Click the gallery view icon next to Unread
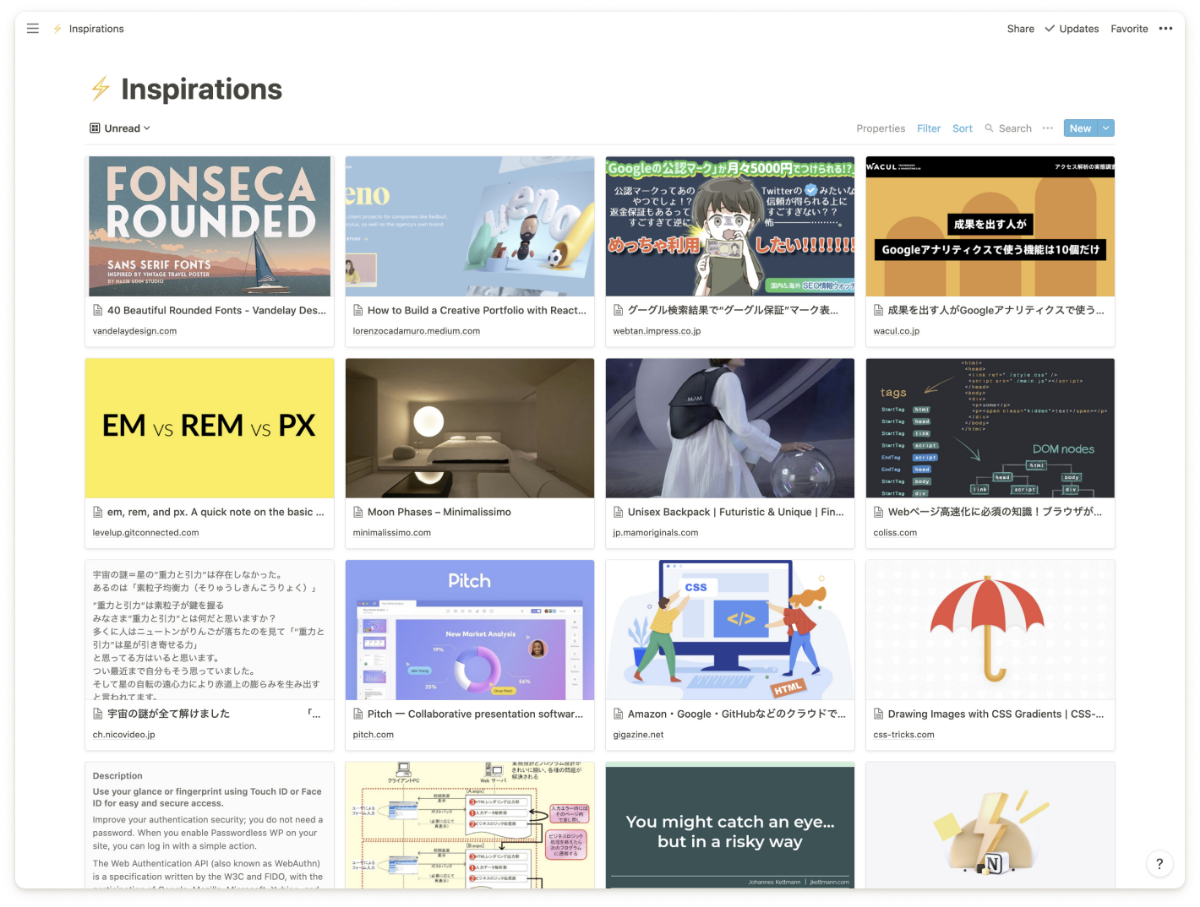Image resolution: width=1200 pixels, height=907 pixels. [95, 128]
